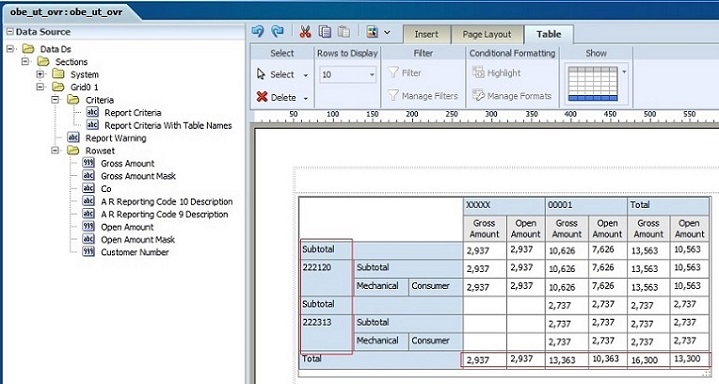The width and height of the screenshot is (719, 384).
Task: Open the arrow beside the component icon
Action: (387, 33)
